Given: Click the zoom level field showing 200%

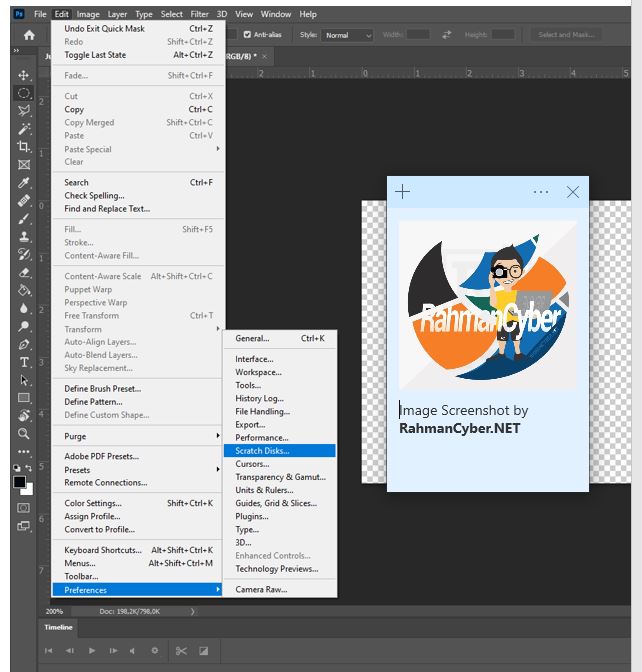Looking at the screenshot, I should click(54, 612).
